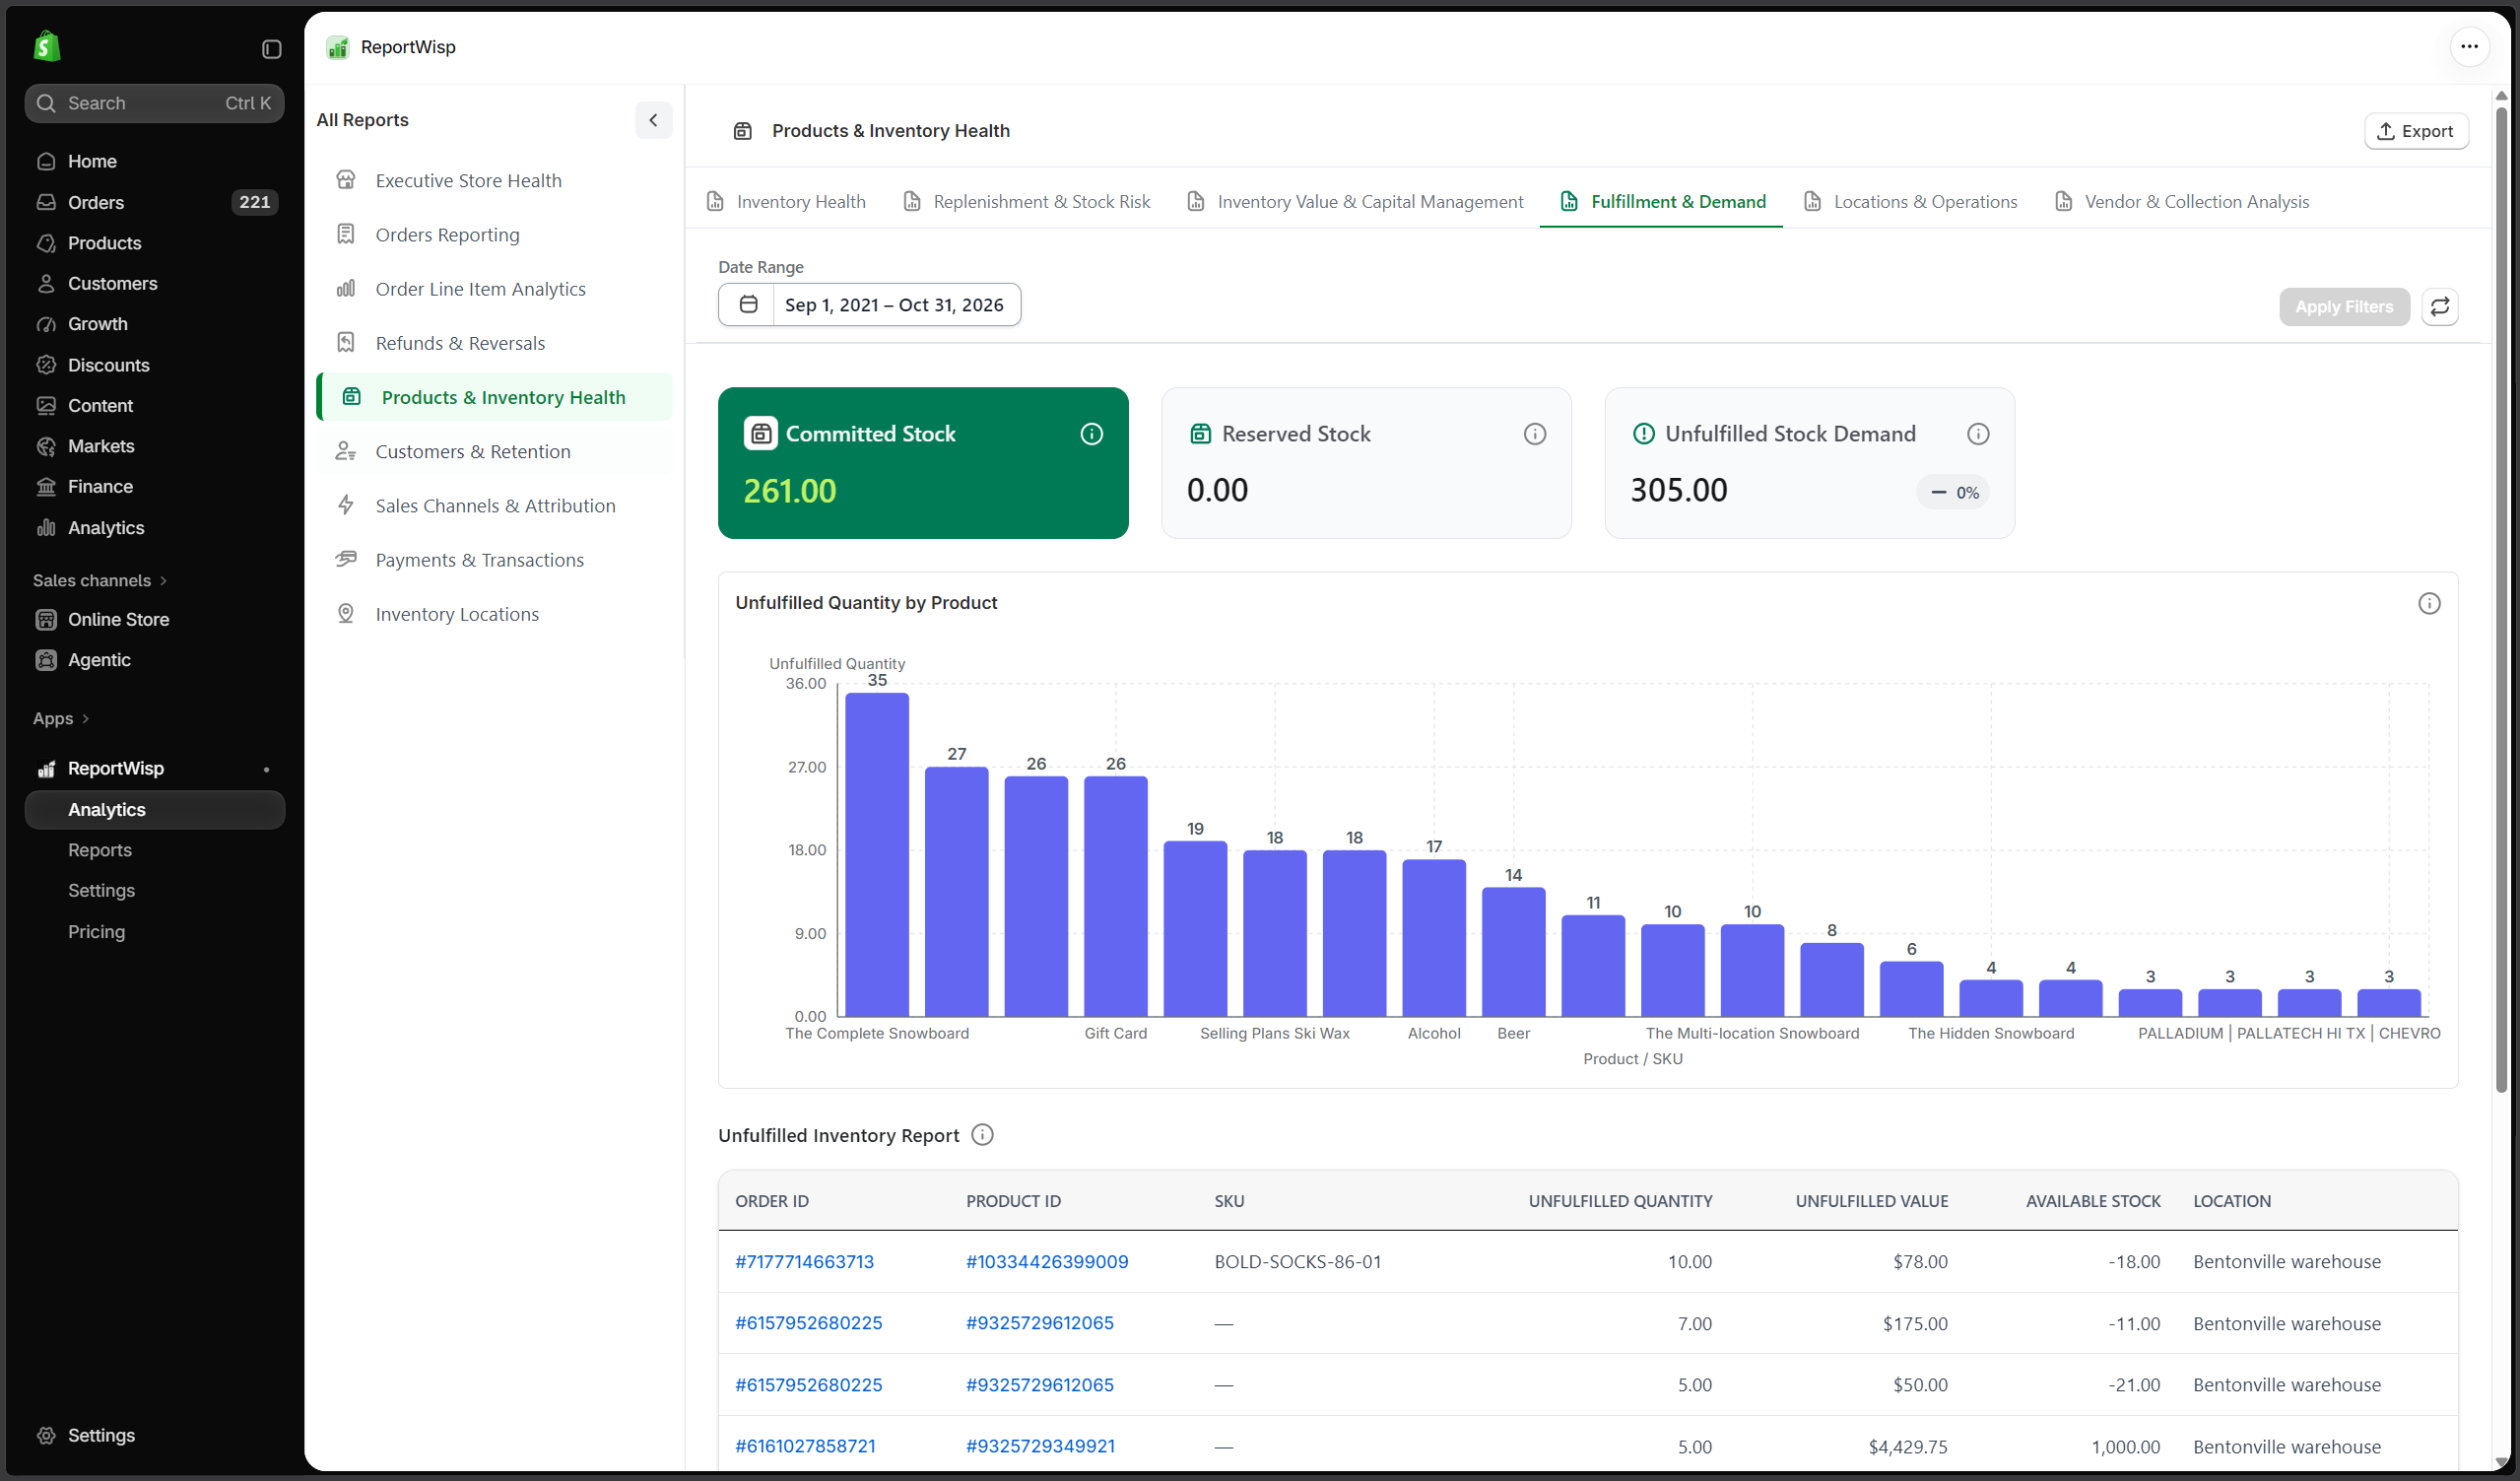Open Committed Stock info icon

(x=1091, y=433)
